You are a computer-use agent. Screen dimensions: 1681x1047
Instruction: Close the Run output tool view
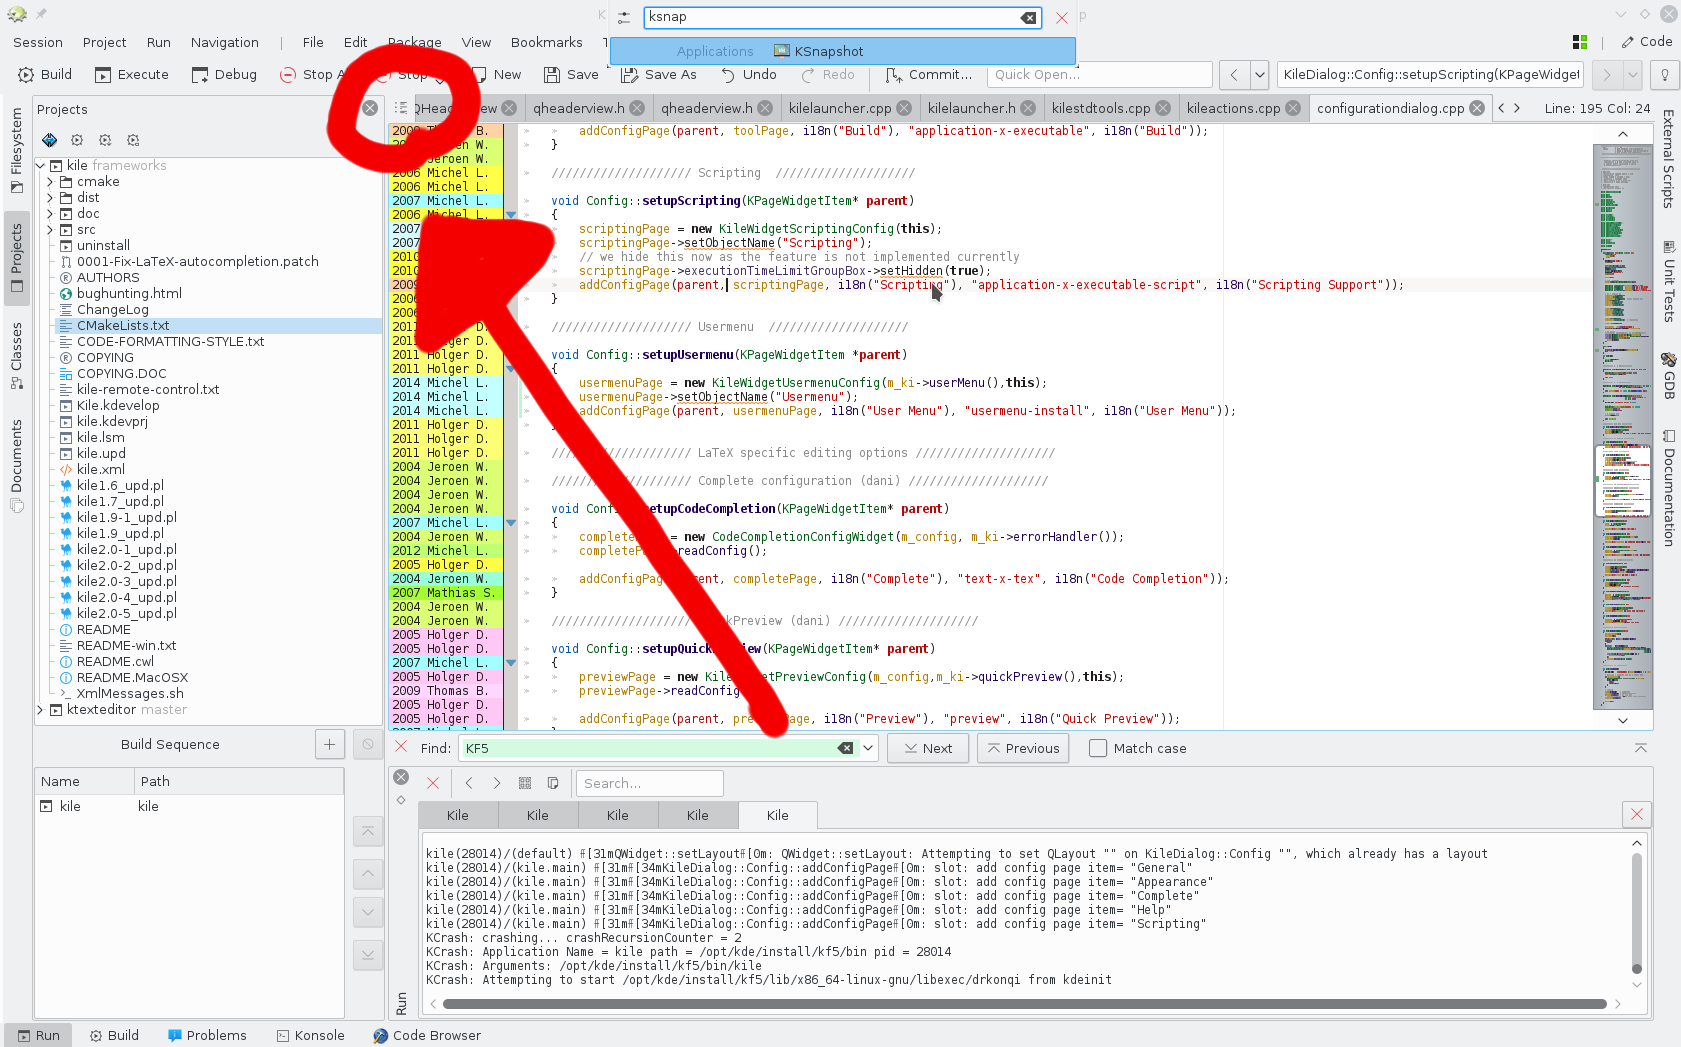click(x=401, y=777)
